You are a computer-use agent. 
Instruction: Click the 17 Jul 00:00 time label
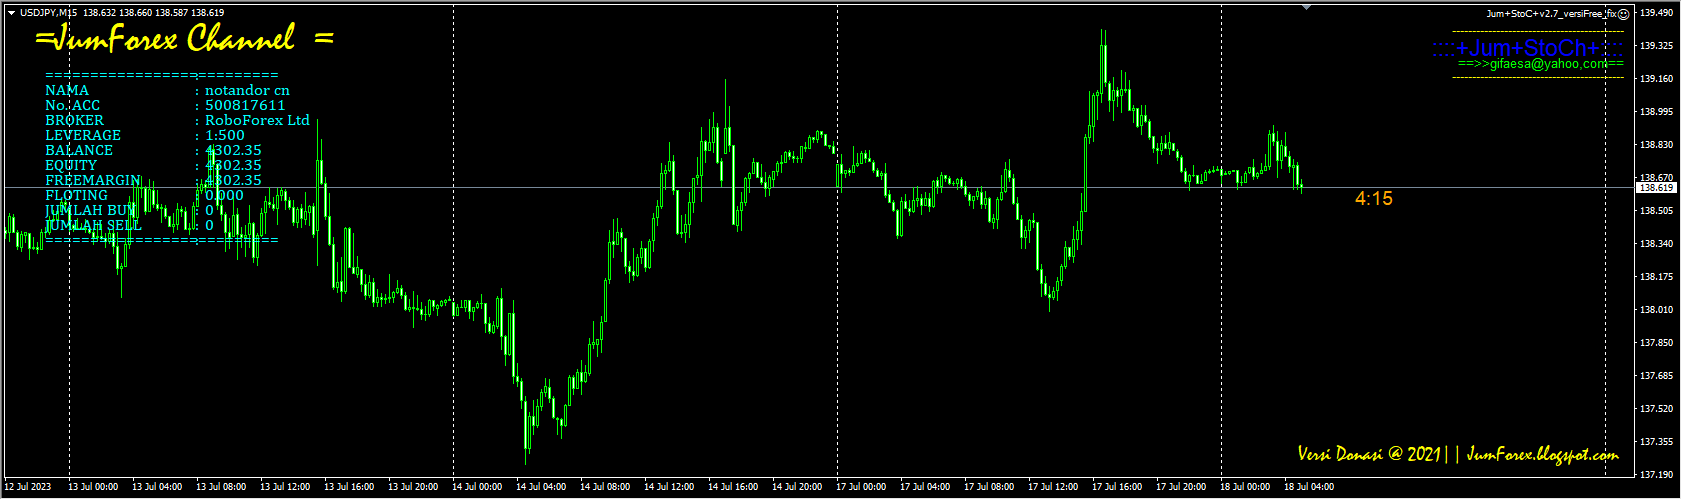(861, 487)
